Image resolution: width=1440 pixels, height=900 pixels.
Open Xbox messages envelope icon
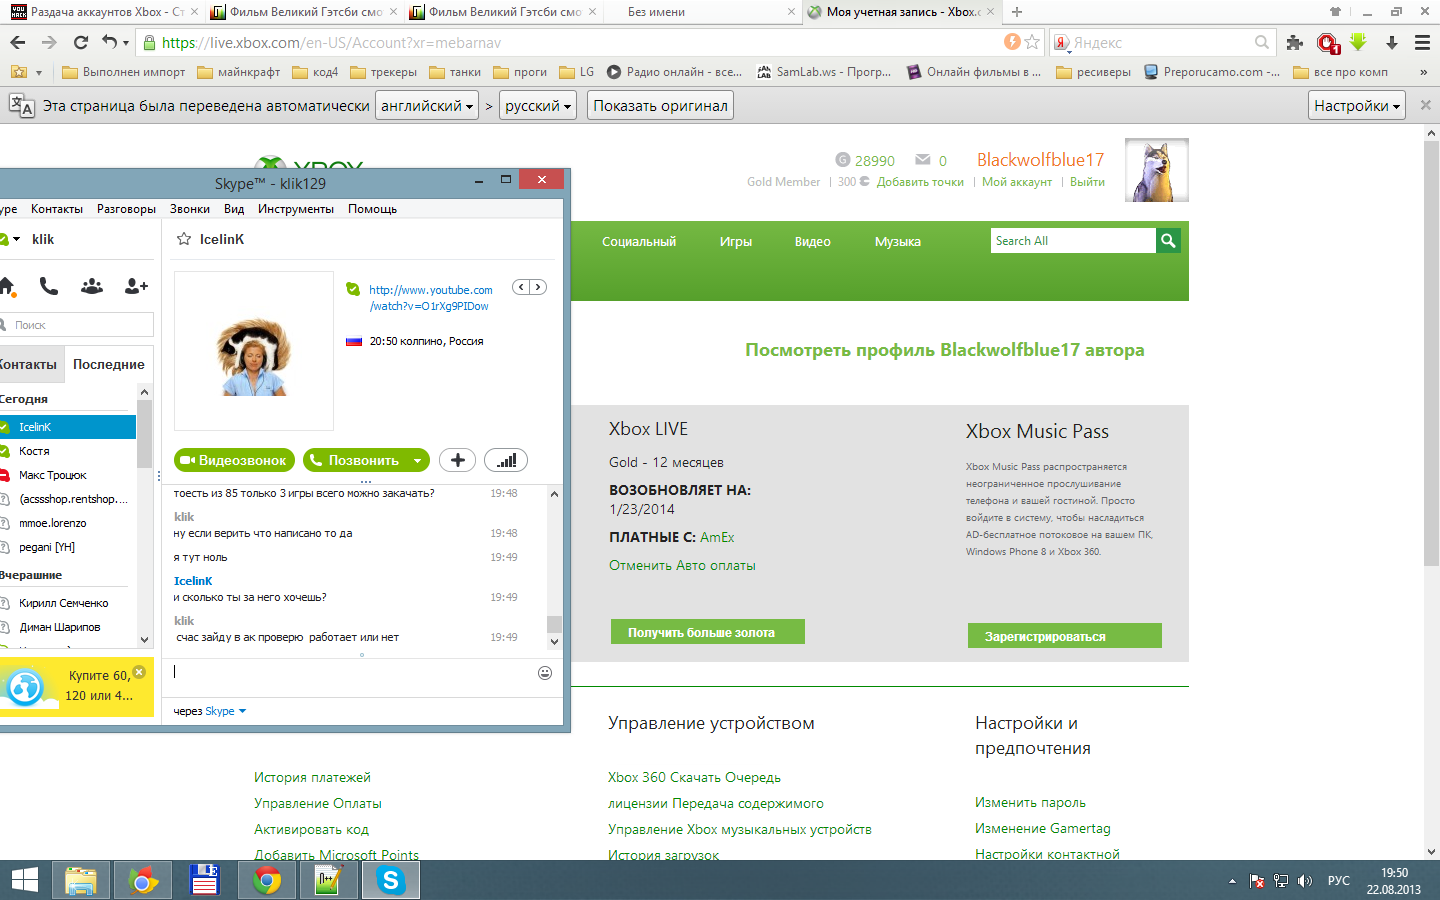[923, 160]
